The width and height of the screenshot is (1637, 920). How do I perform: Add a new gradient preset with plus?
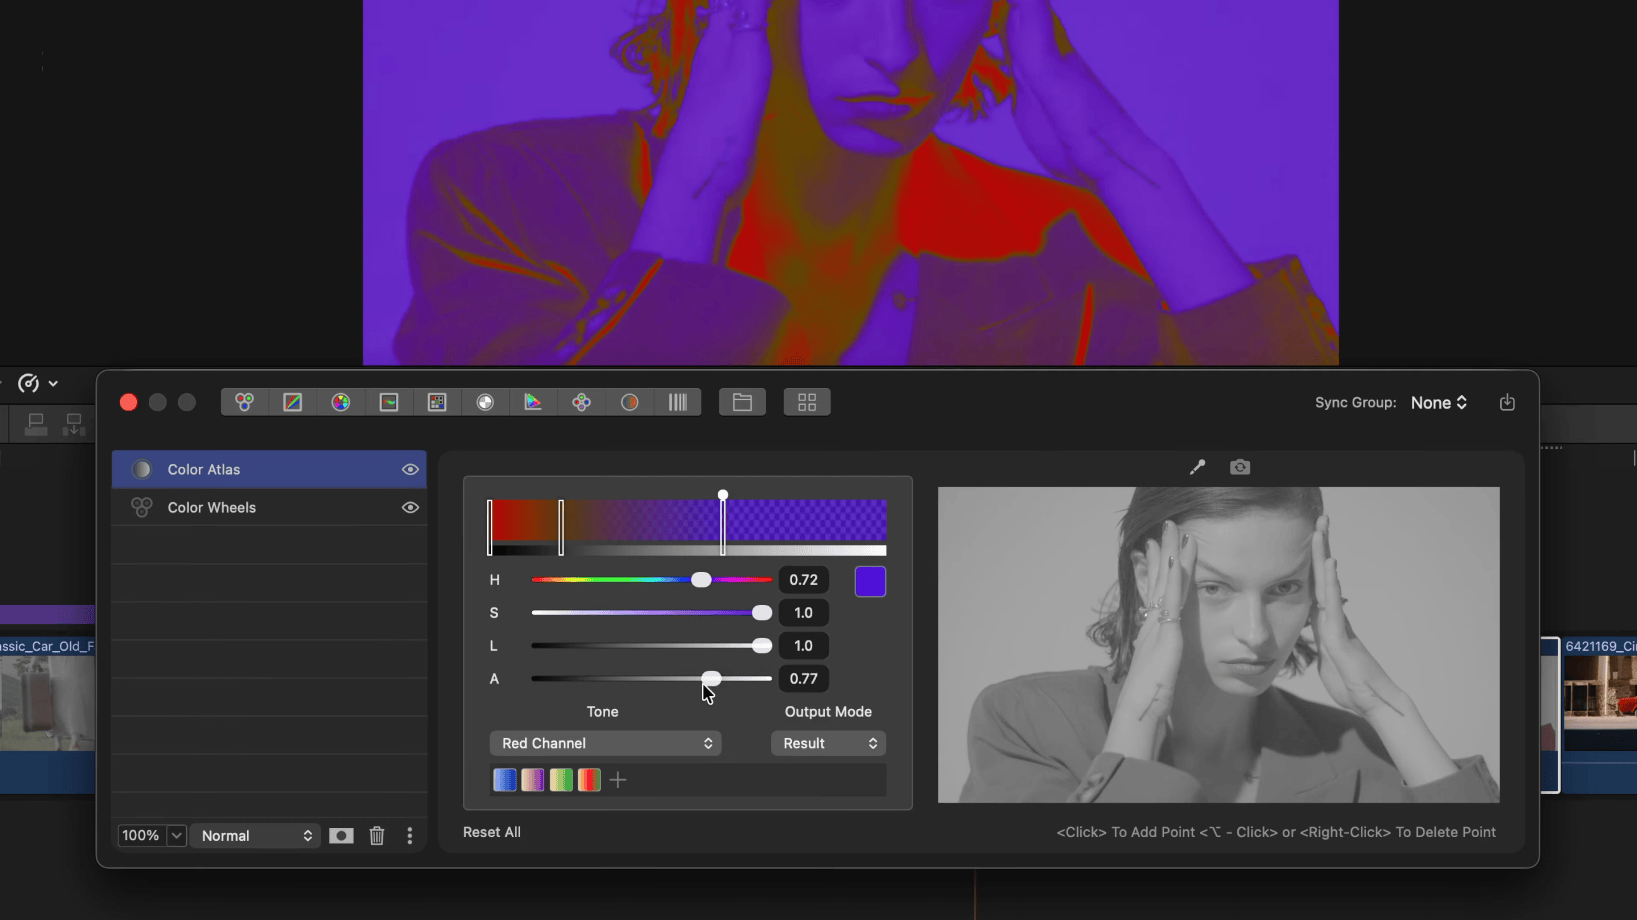tap(618, 780)
